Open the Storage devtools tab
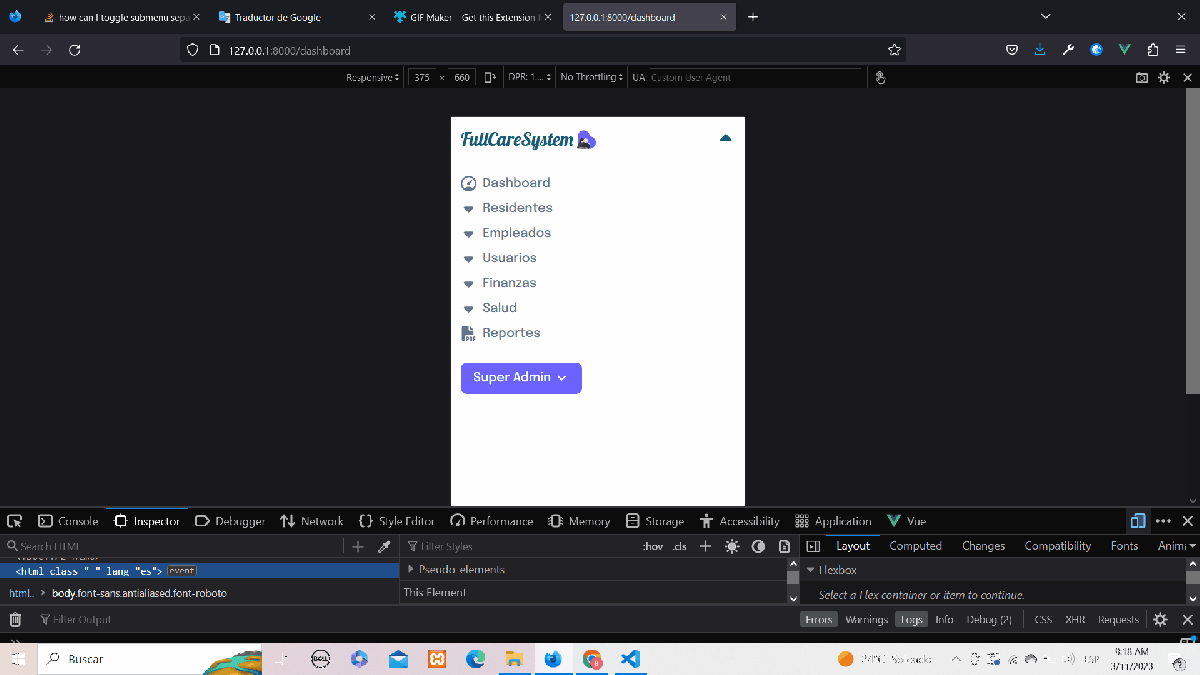 (655, 521)
